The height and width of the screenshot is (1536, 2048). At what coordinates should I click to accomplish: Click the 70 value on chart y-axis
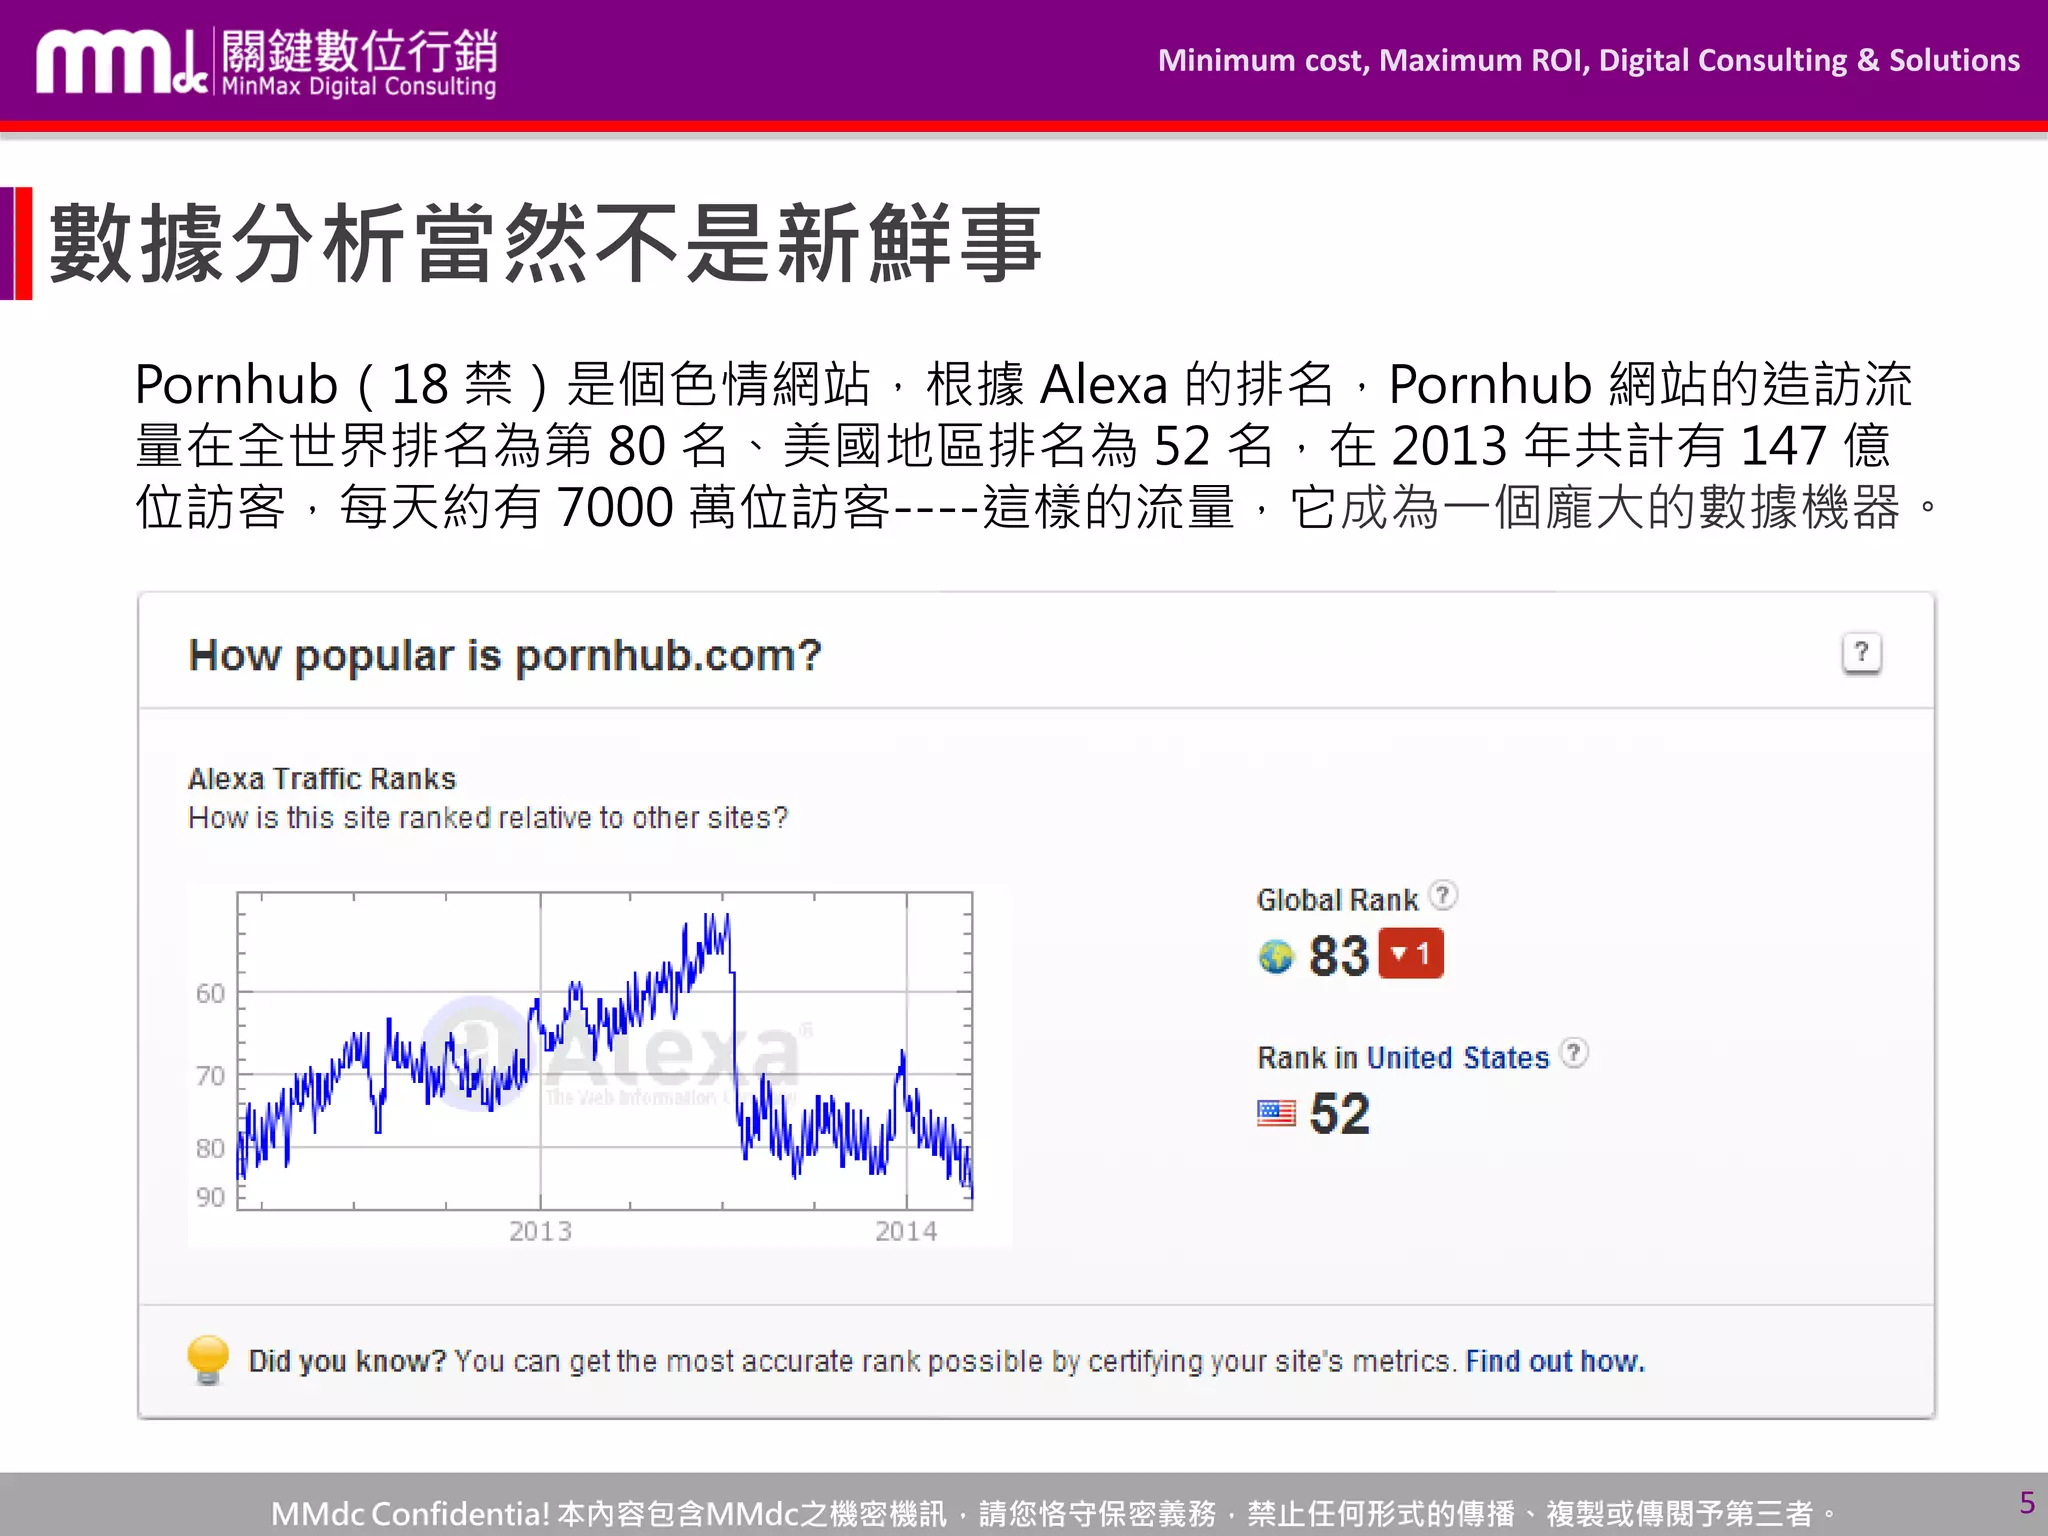(x=211, y=1076)
